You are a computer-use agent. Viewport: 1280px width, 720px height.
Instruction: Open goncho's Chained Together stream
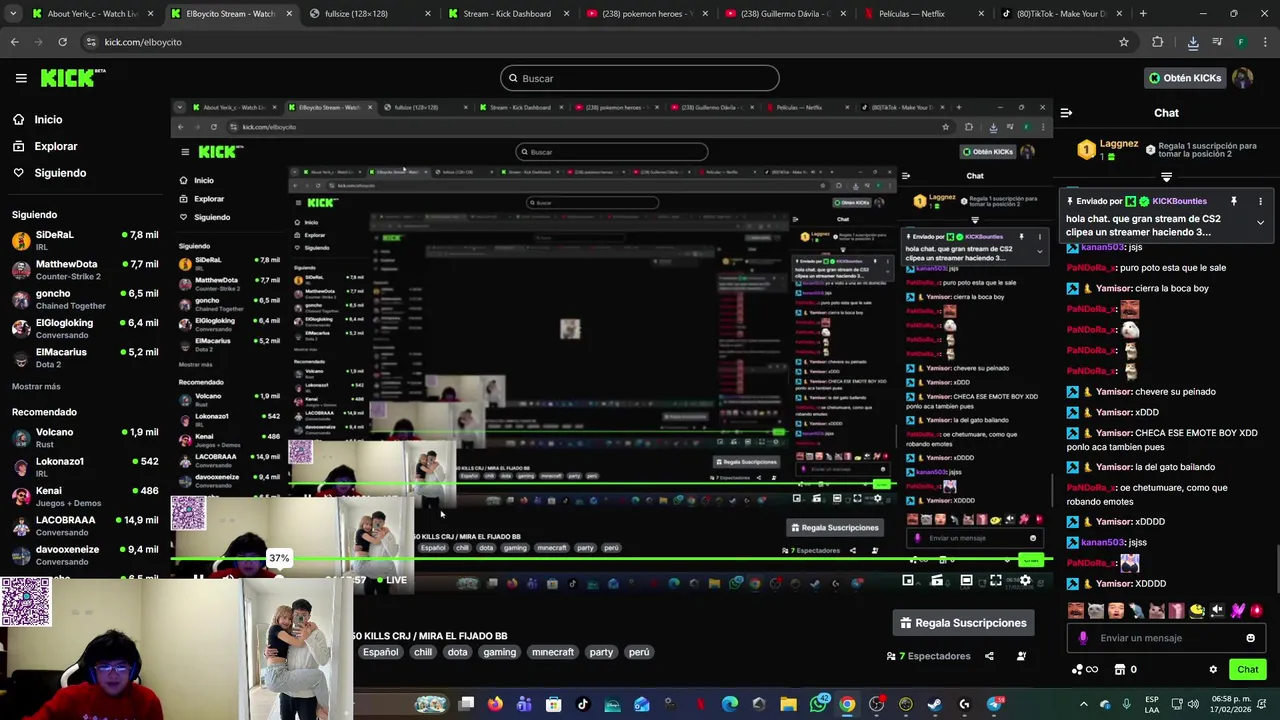pos(85,299)
